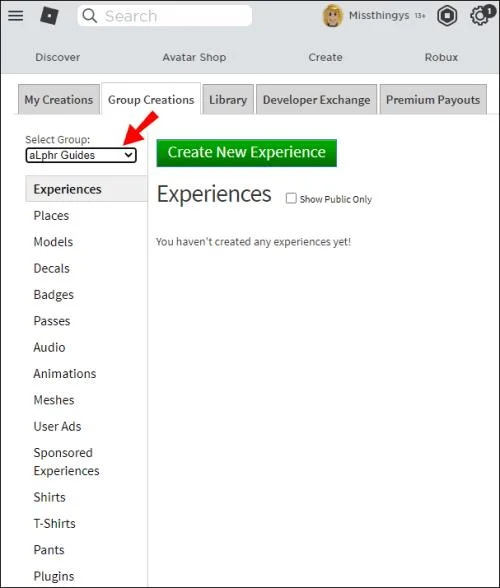Screen dimensions: 500x588
Task: Open the Premium Payouts tab
Action: (433, 100)
